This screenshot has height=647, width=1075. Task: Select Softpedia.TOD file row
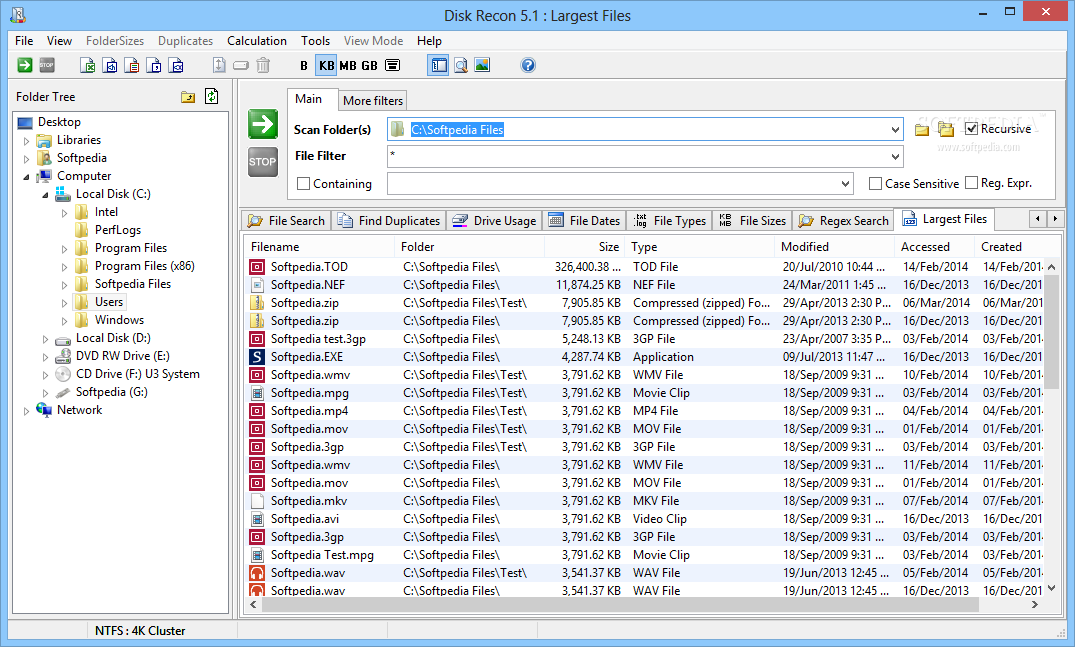click(644, 267)
